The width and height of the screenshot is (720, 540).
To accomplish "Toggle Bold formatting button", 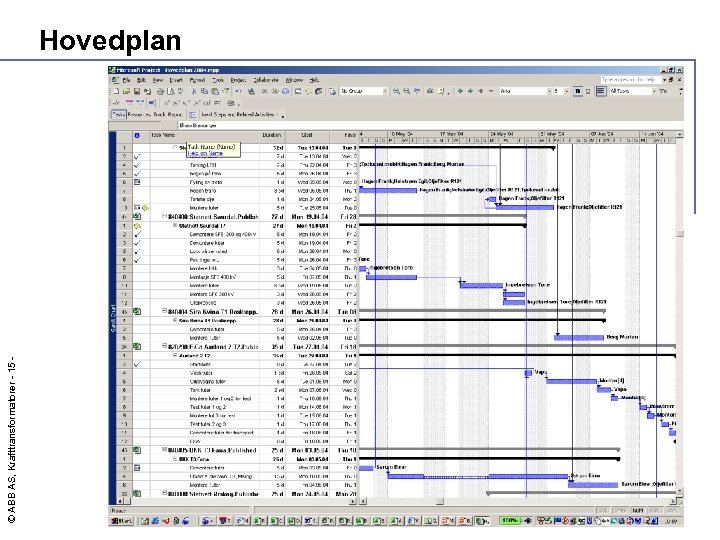I will pos(578,91).
